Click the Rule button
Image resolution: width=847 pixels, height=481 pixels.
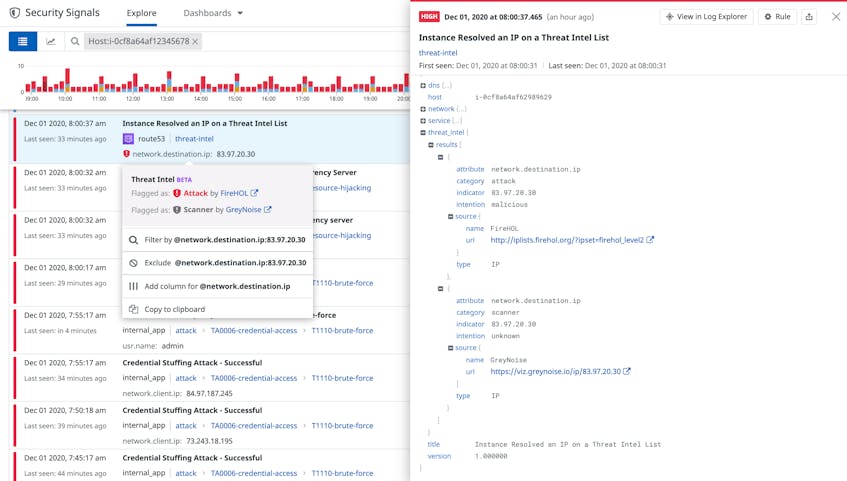click(x=777, y=17)
